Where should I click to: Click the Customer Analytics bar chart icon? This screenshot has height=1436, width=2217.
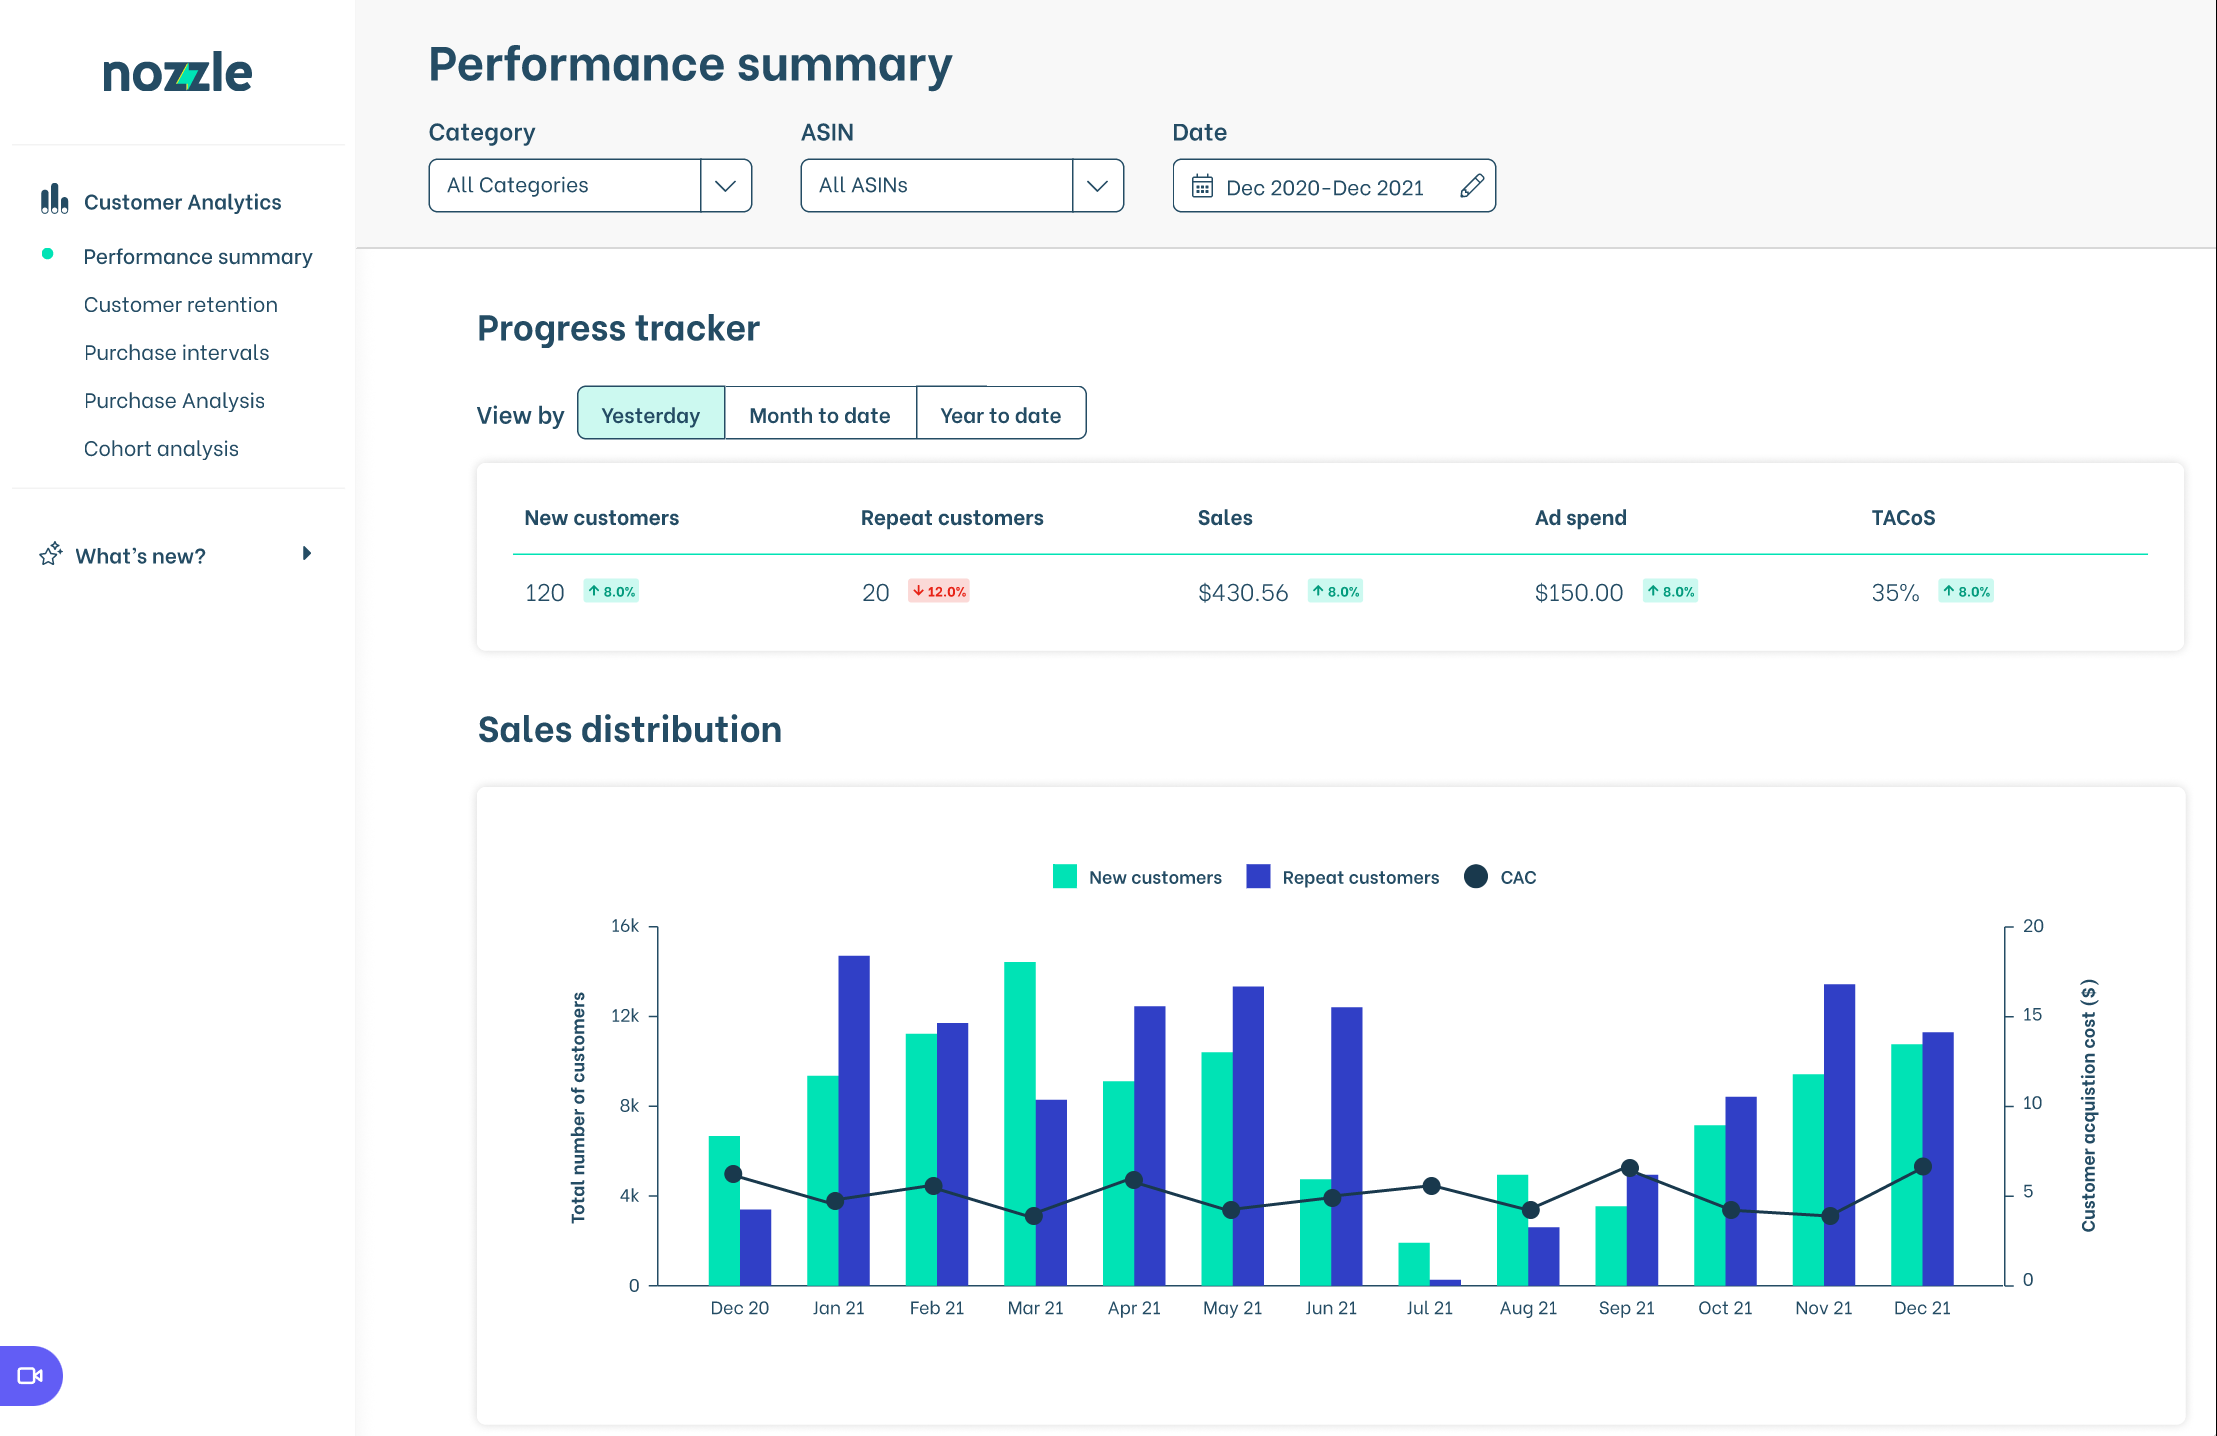47,200
